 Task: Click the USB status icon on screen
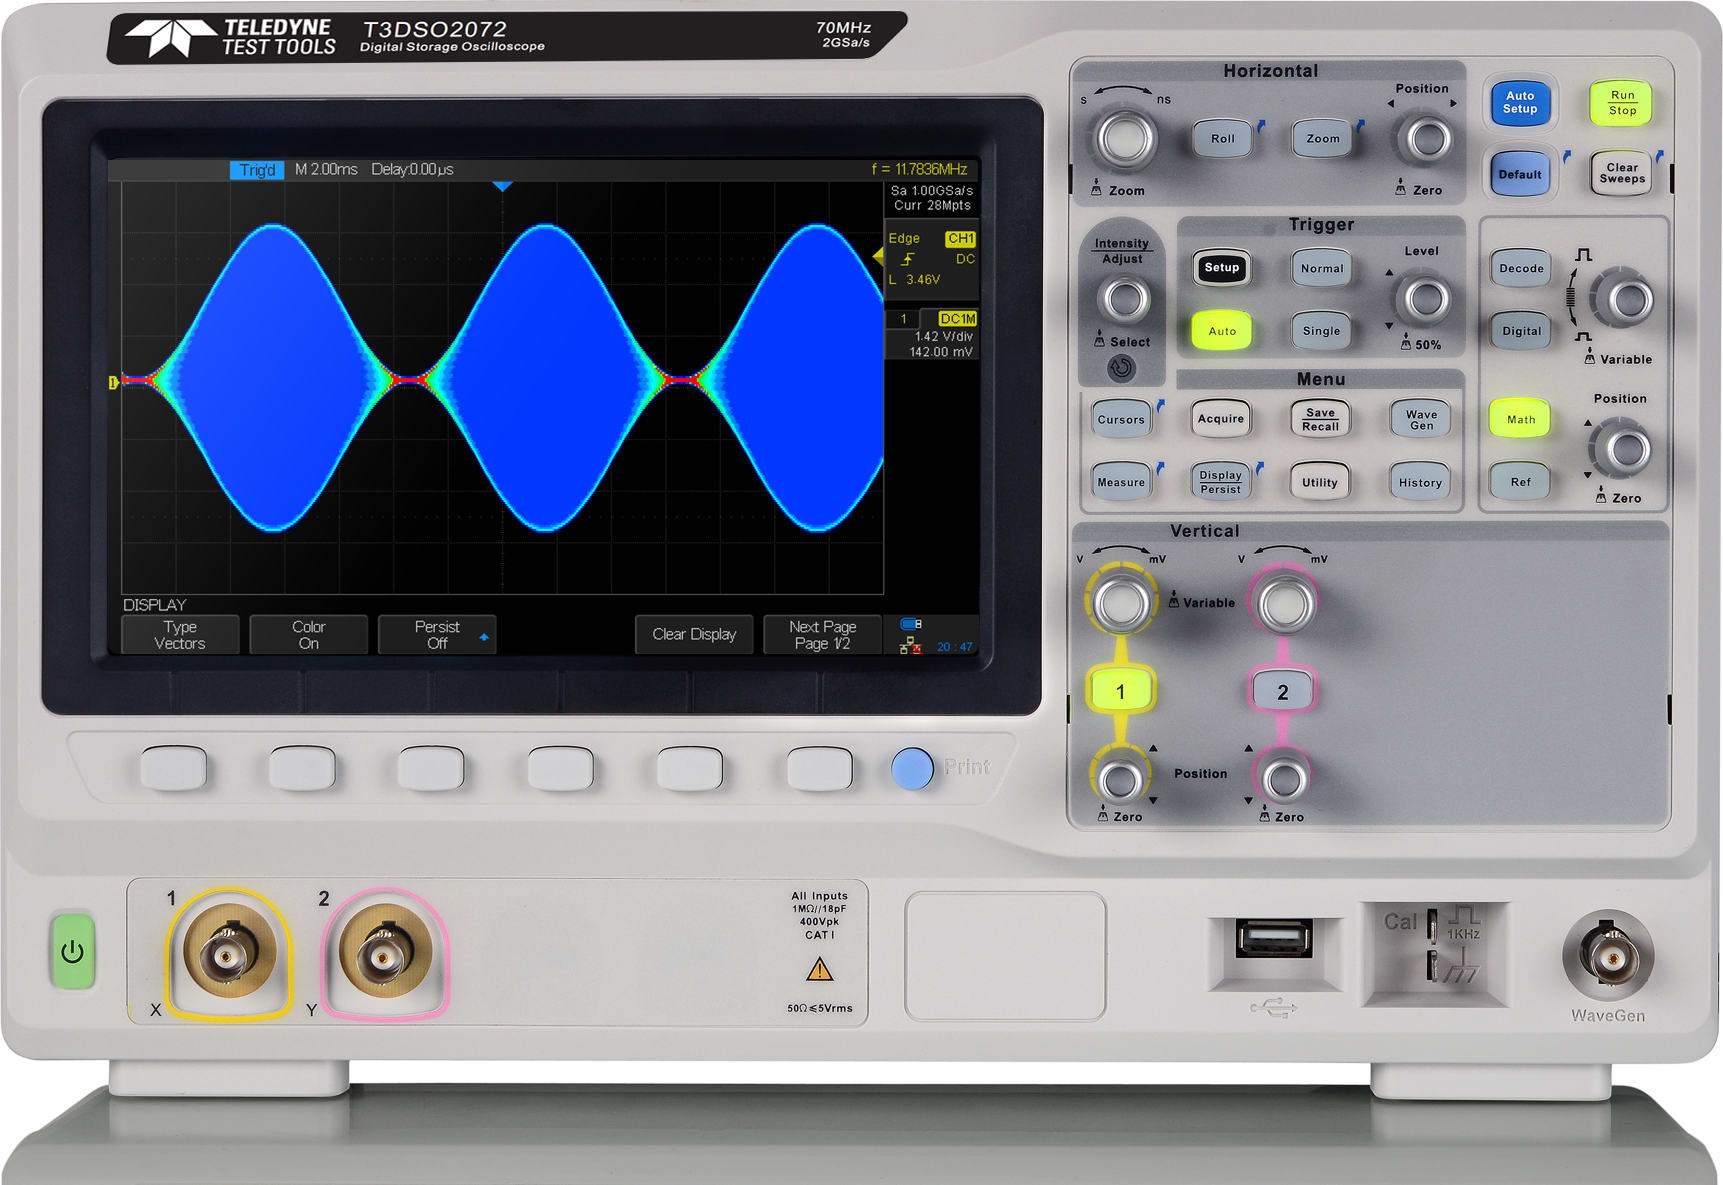point(911,624)
